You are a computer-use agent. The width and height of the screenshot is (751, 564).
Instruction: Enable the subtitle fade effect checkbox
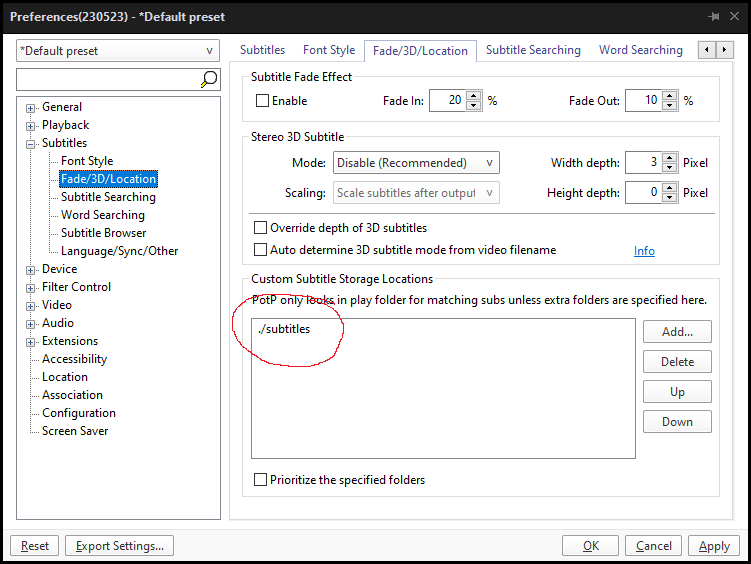[262, 101]
